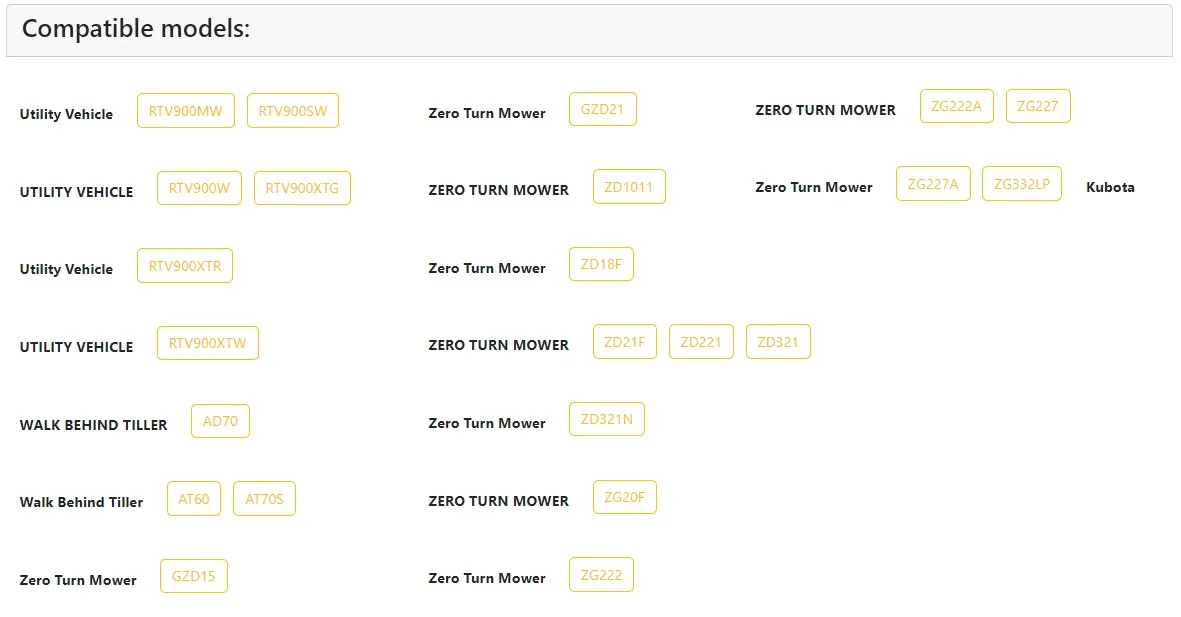Image resolution: width=1181 pixels, height=617 pixels.
Task: Click the ZG20F mower tag
Action: click(625, 497)
